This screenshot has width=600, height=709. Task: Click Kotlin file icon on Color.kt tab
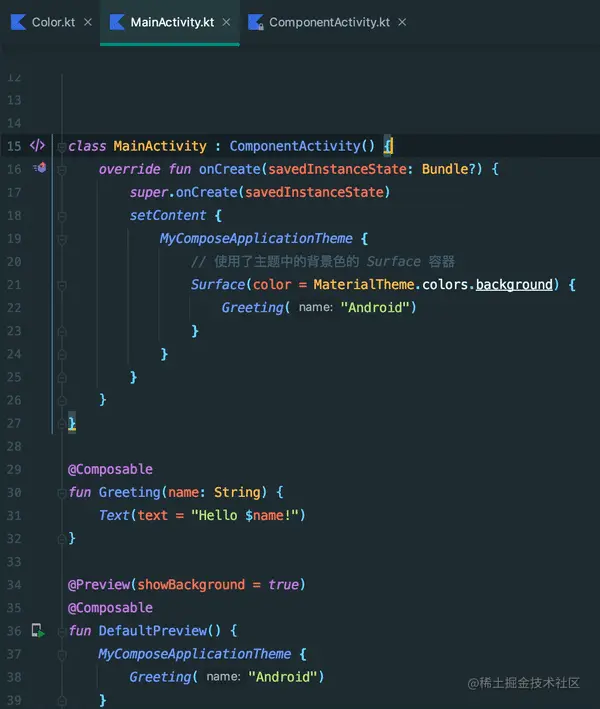coord(19,22)
